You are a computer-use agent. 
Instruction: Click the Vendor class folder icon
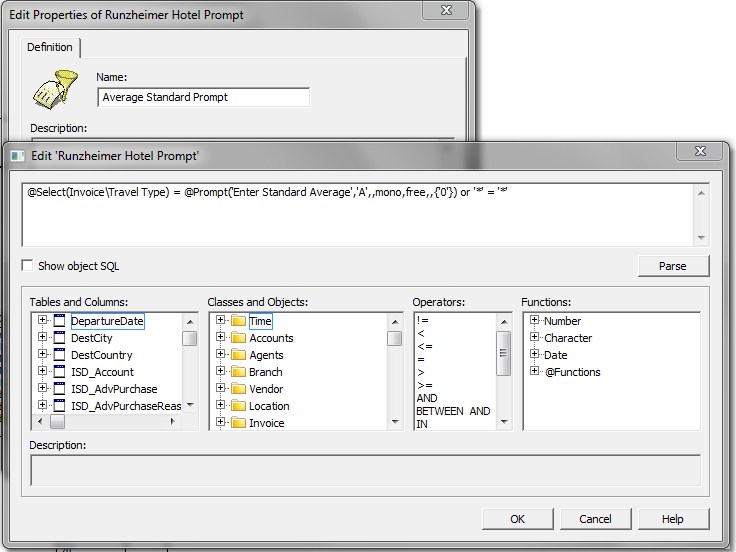(238, 389)
